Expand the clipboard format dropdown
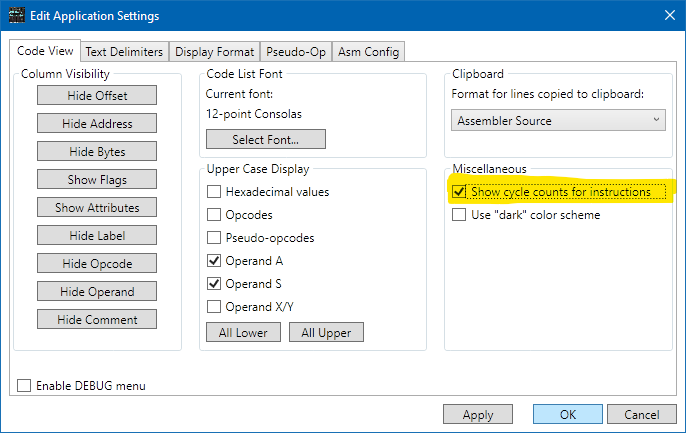686x433 pixels. [558, 121]
